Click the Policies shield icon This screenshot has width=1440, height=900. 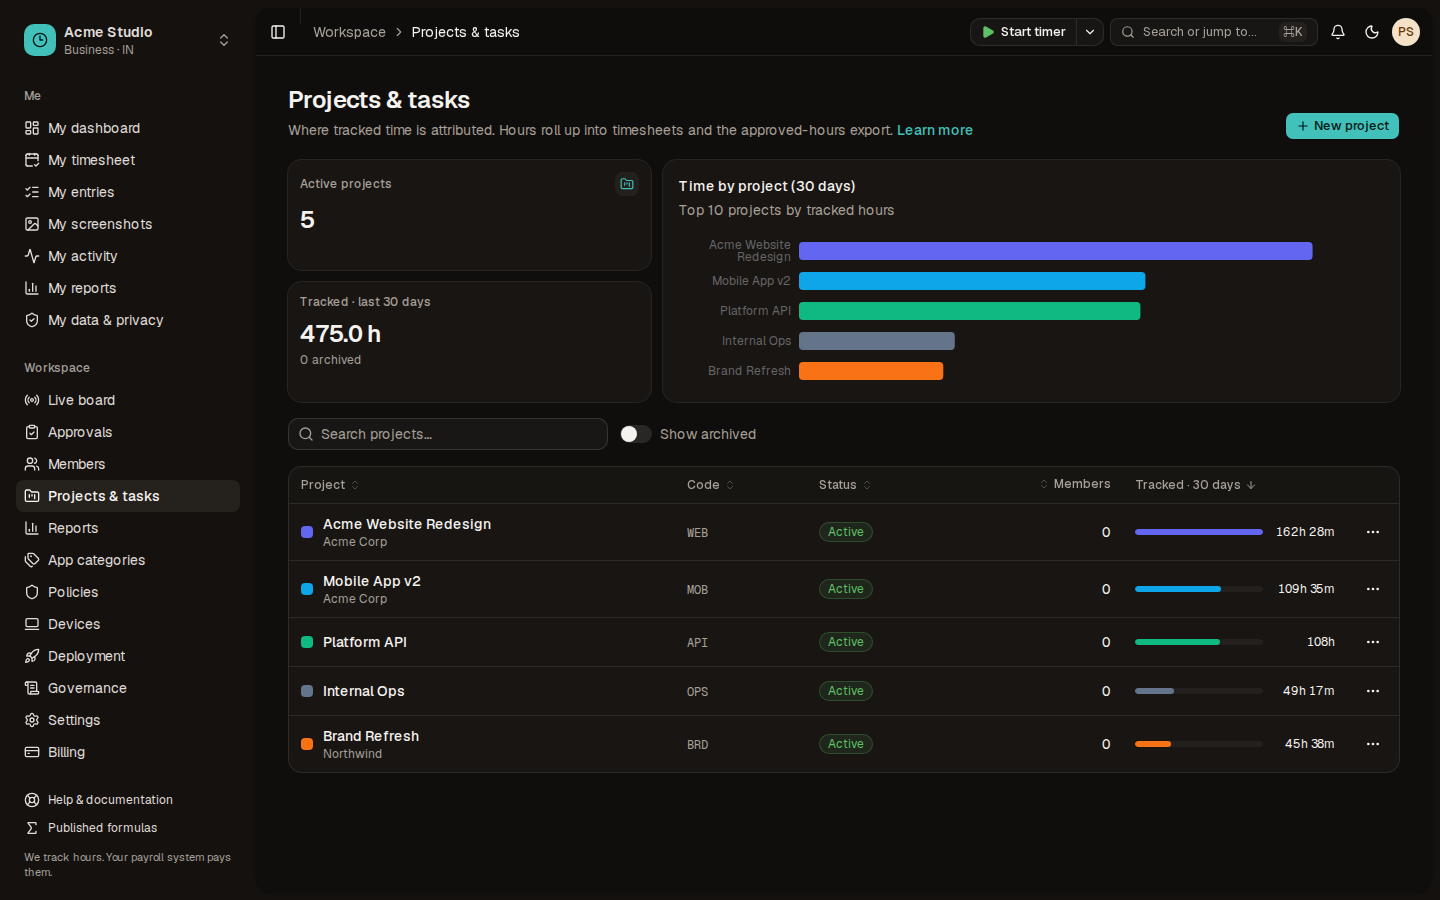point(32,592)
